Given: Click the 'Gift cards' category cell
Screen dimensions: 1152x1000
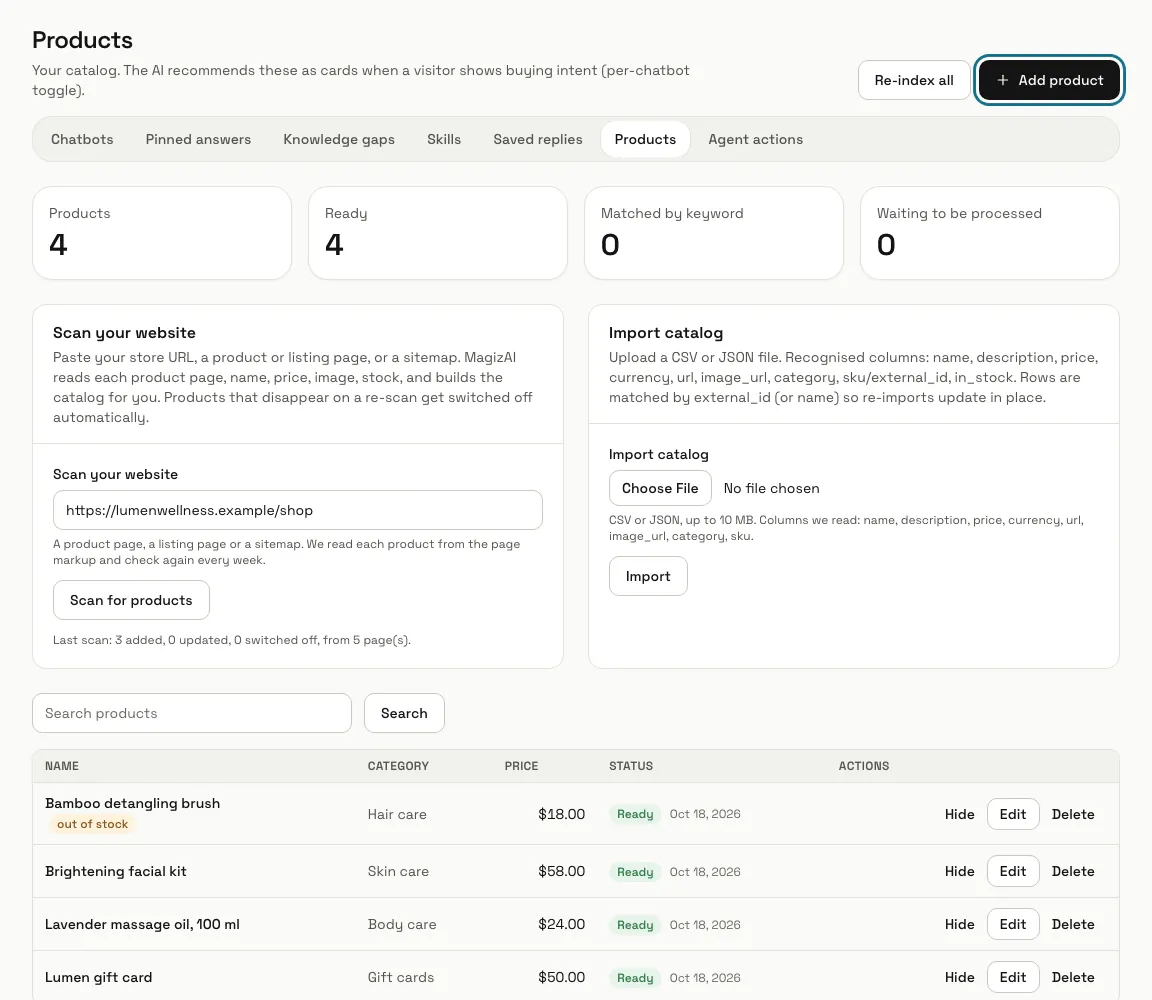Looking at the screenshot, I should 400,977.
